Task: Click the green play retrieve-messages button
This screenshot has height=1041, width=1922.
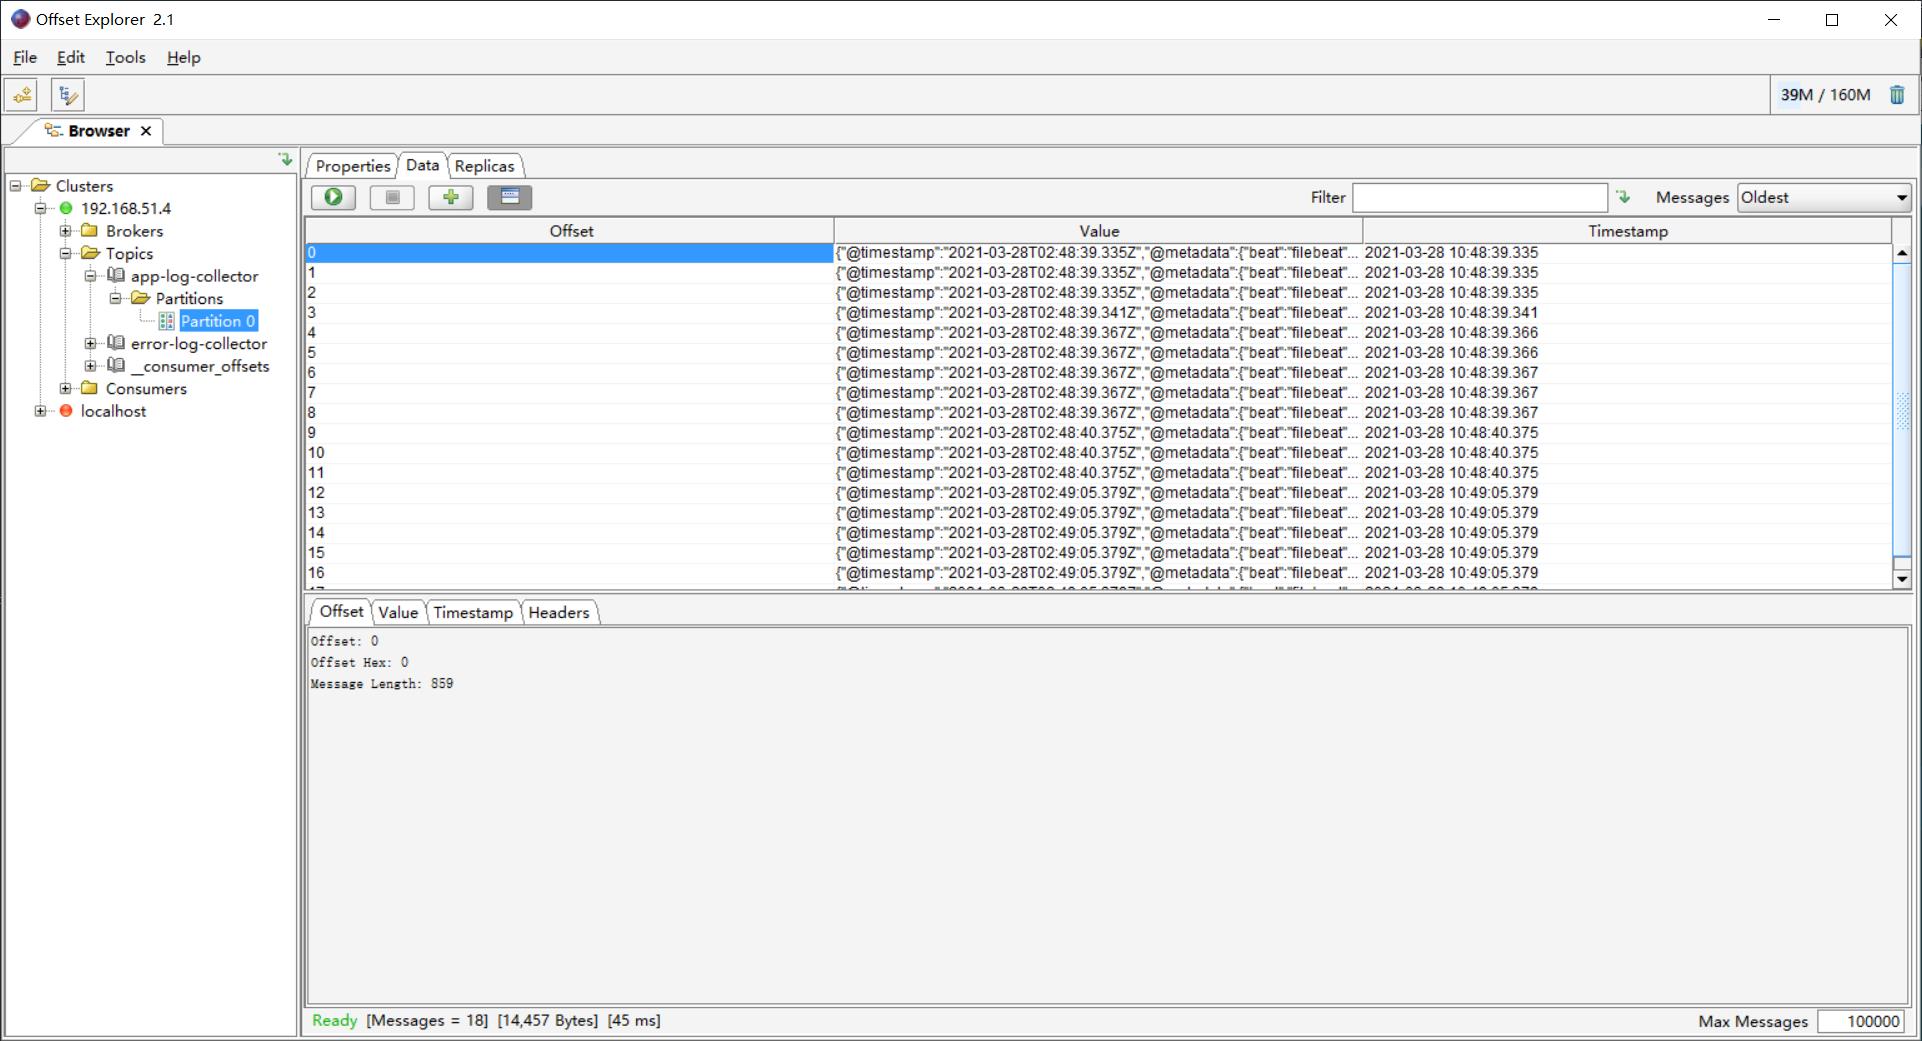Action: coord(333,197)
